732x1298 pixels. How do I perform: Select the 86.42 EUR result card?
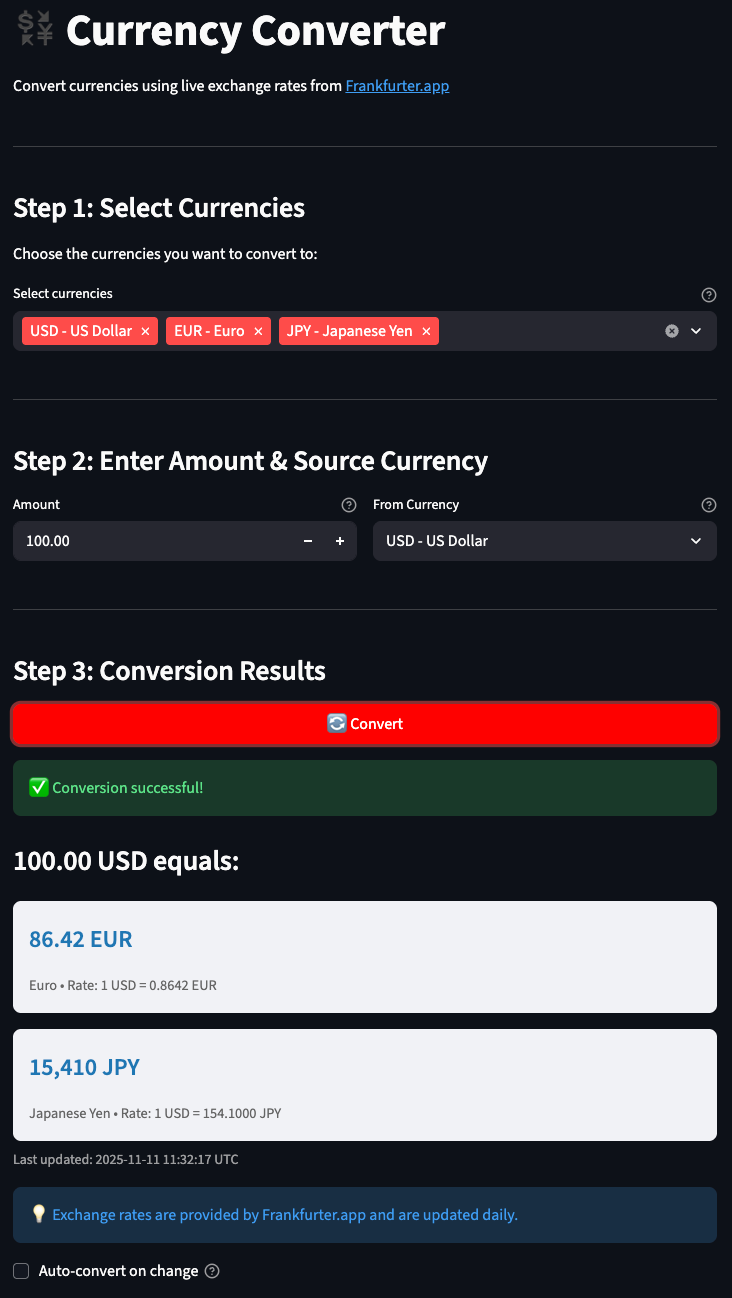coord(365,956)
